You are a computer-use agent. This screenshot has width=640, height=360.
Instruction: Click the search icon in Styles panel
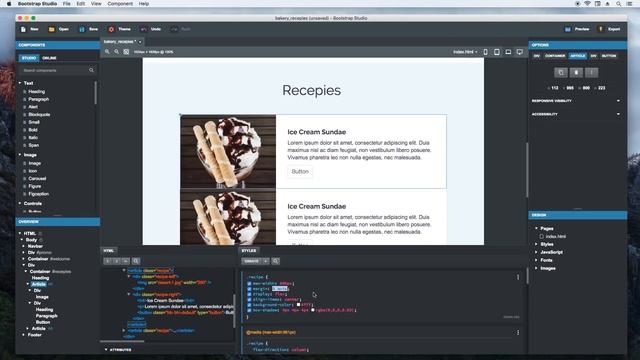click(276, 261)
